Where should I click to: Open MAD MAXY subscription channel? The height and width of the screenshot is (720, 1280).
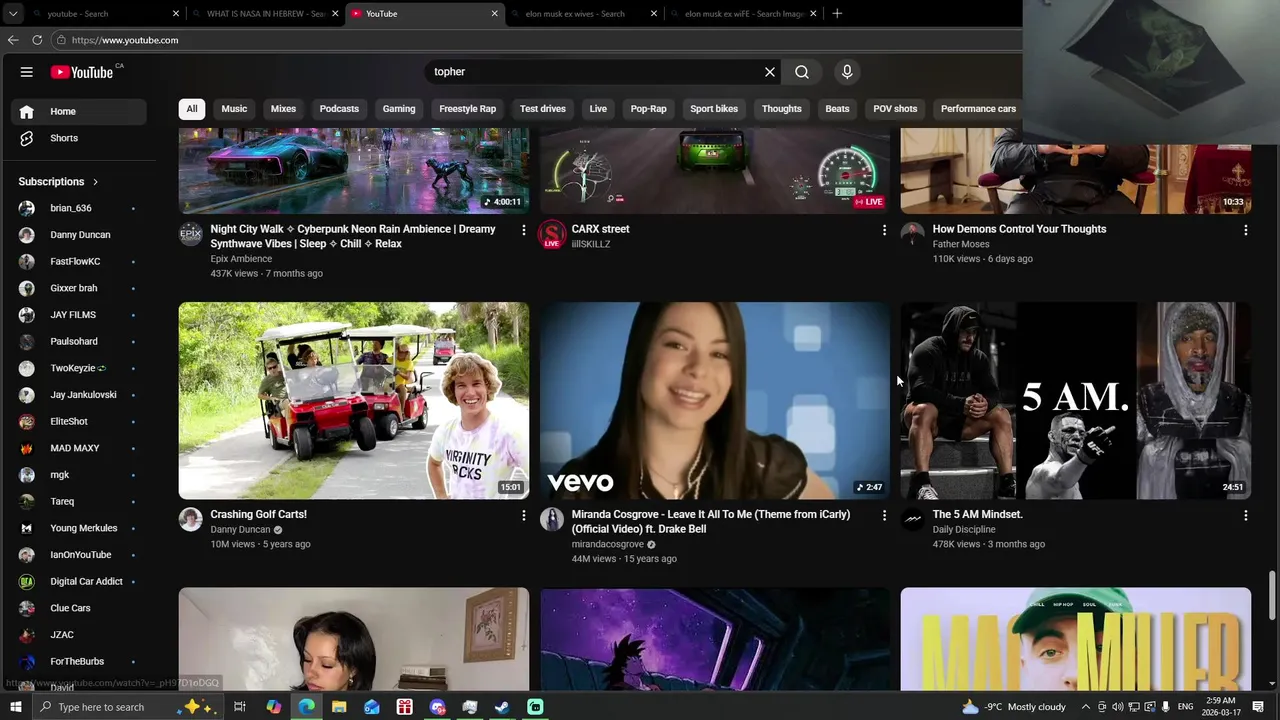coord(79,448)
